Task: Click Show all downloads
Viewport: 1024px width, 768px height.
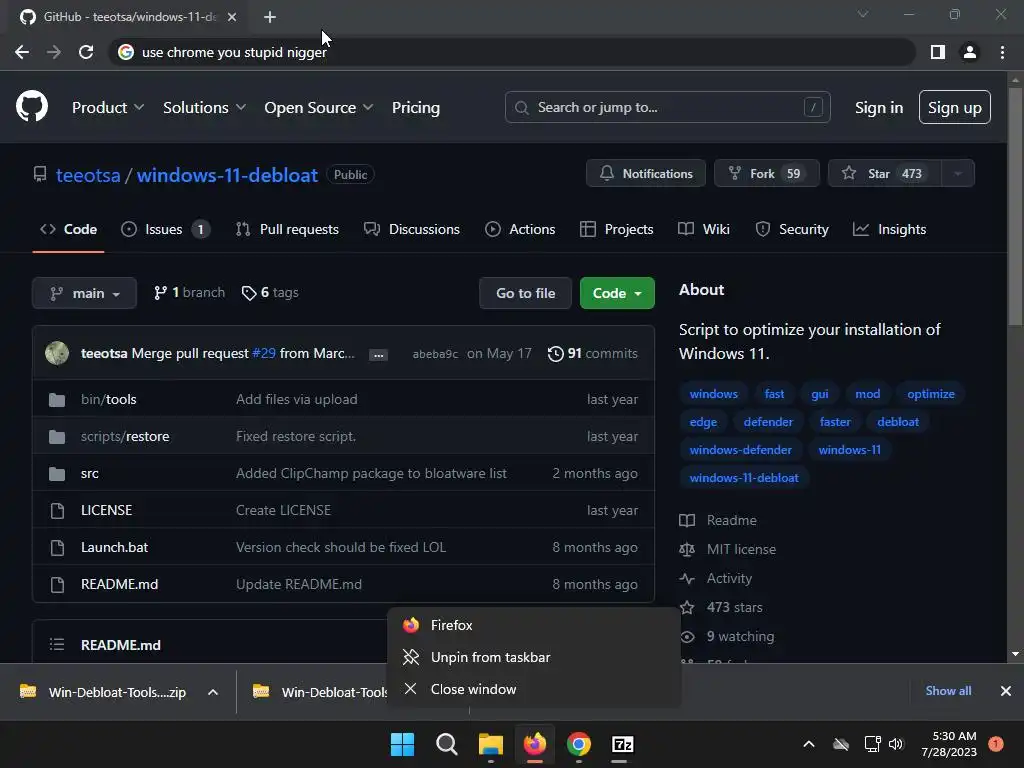Action: [948, 691]
